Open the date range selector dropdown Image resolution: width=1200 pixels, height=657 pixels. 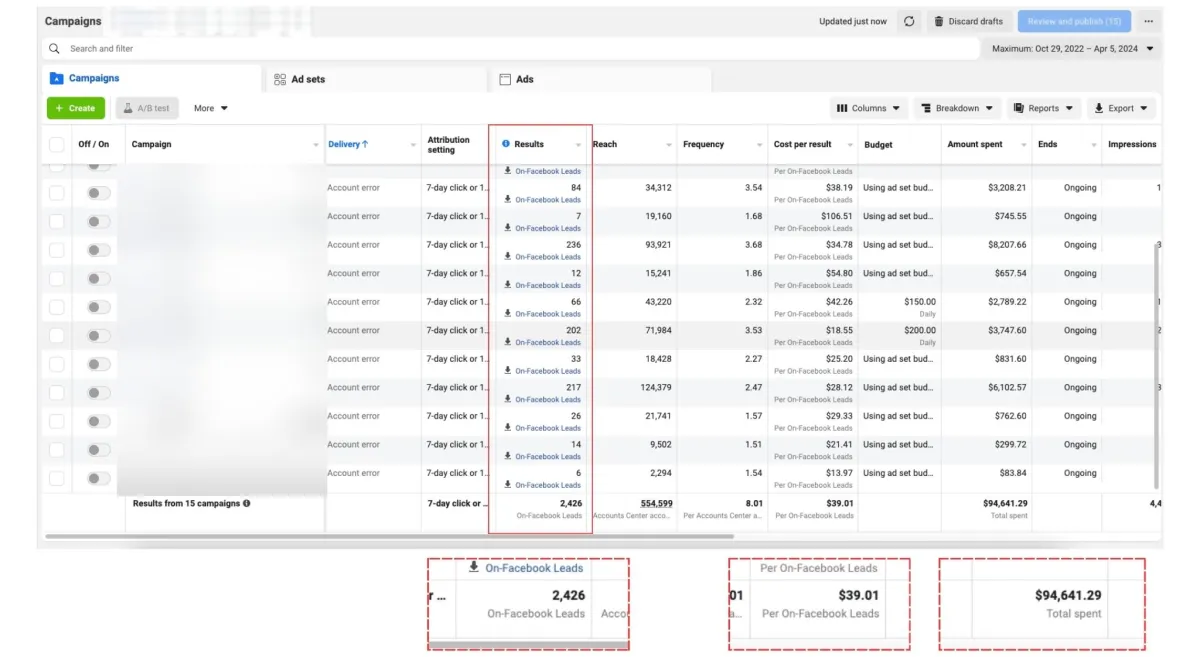click(x=1072, y=48)
